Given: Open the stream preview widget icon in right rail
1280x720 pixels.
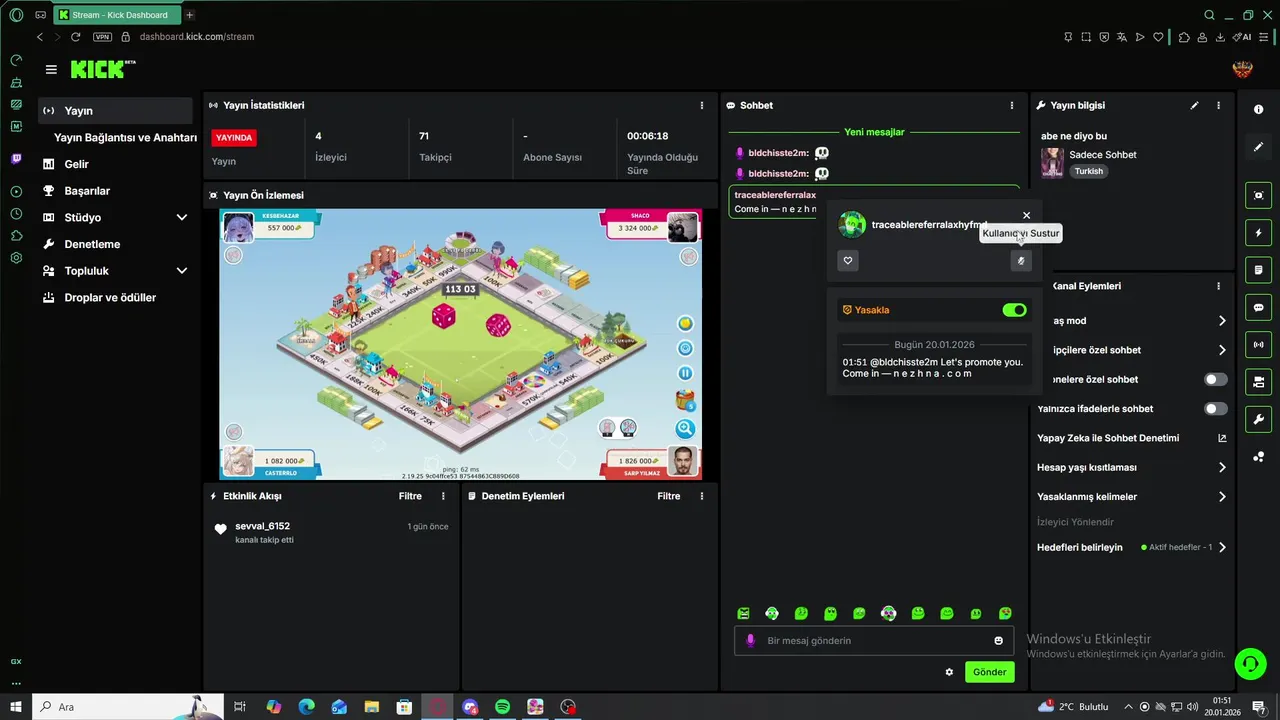Looking at the screenshot, I should coord(1258,196).
